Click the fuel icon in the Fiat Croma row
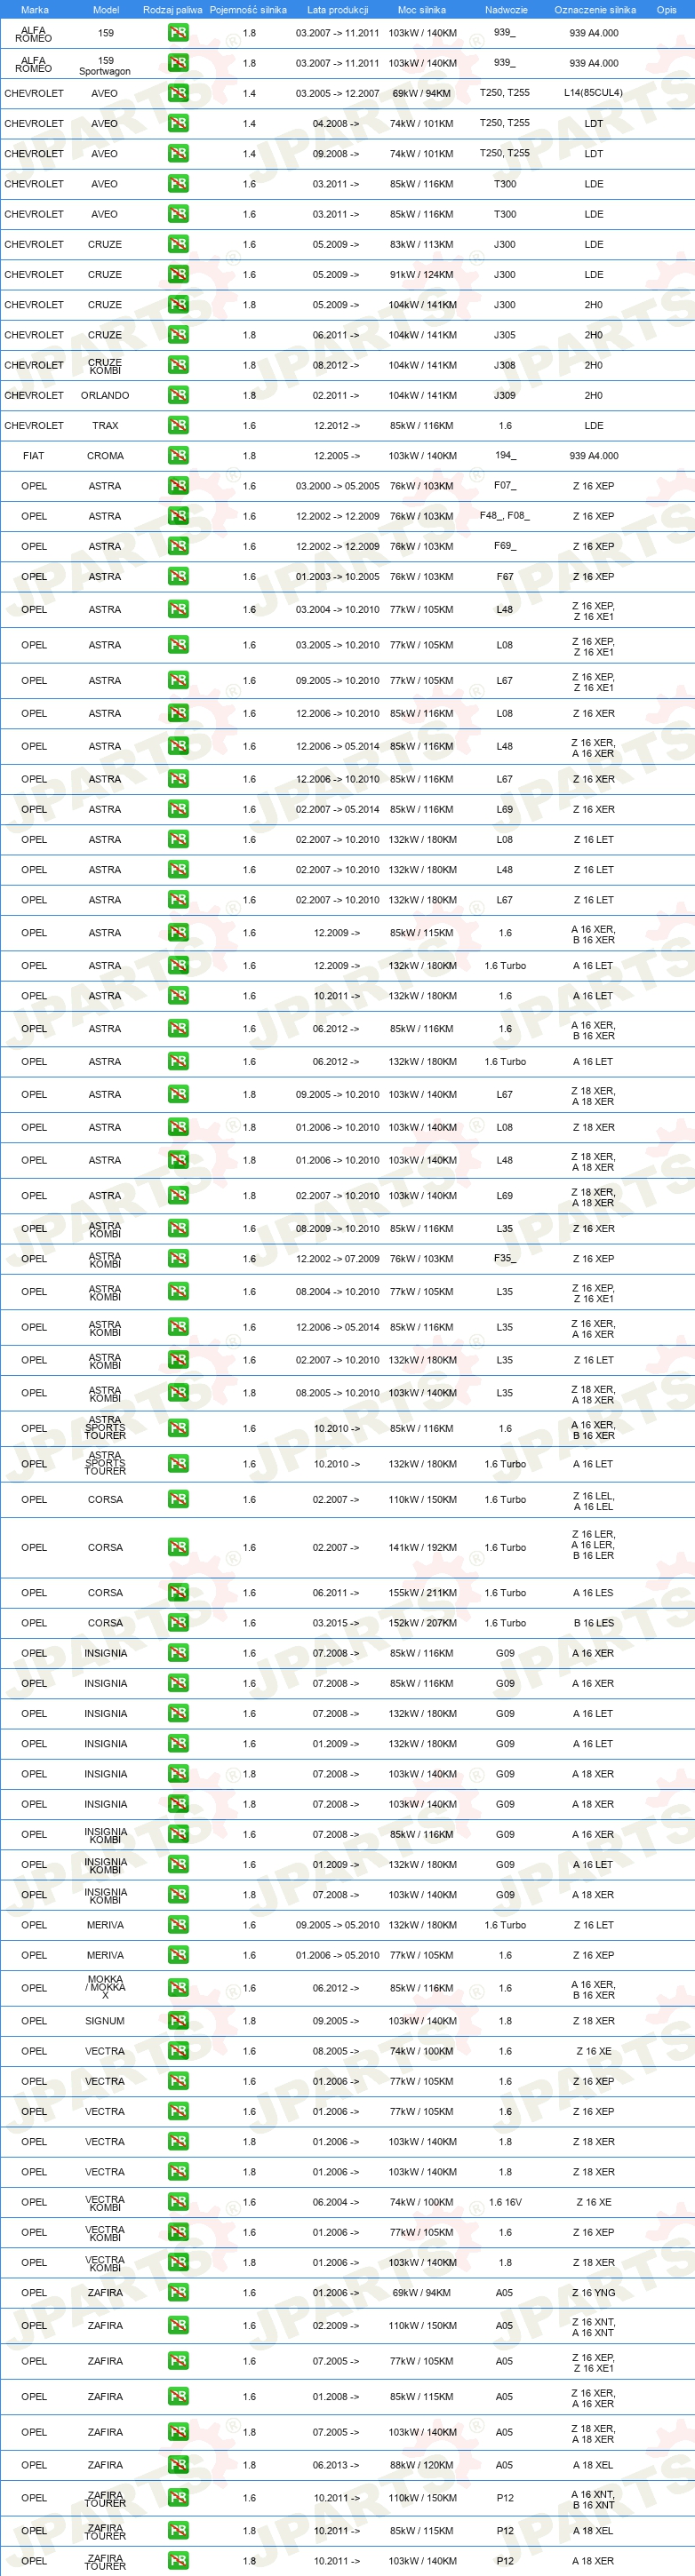The image size is (695, 2576). pos(178,455)
